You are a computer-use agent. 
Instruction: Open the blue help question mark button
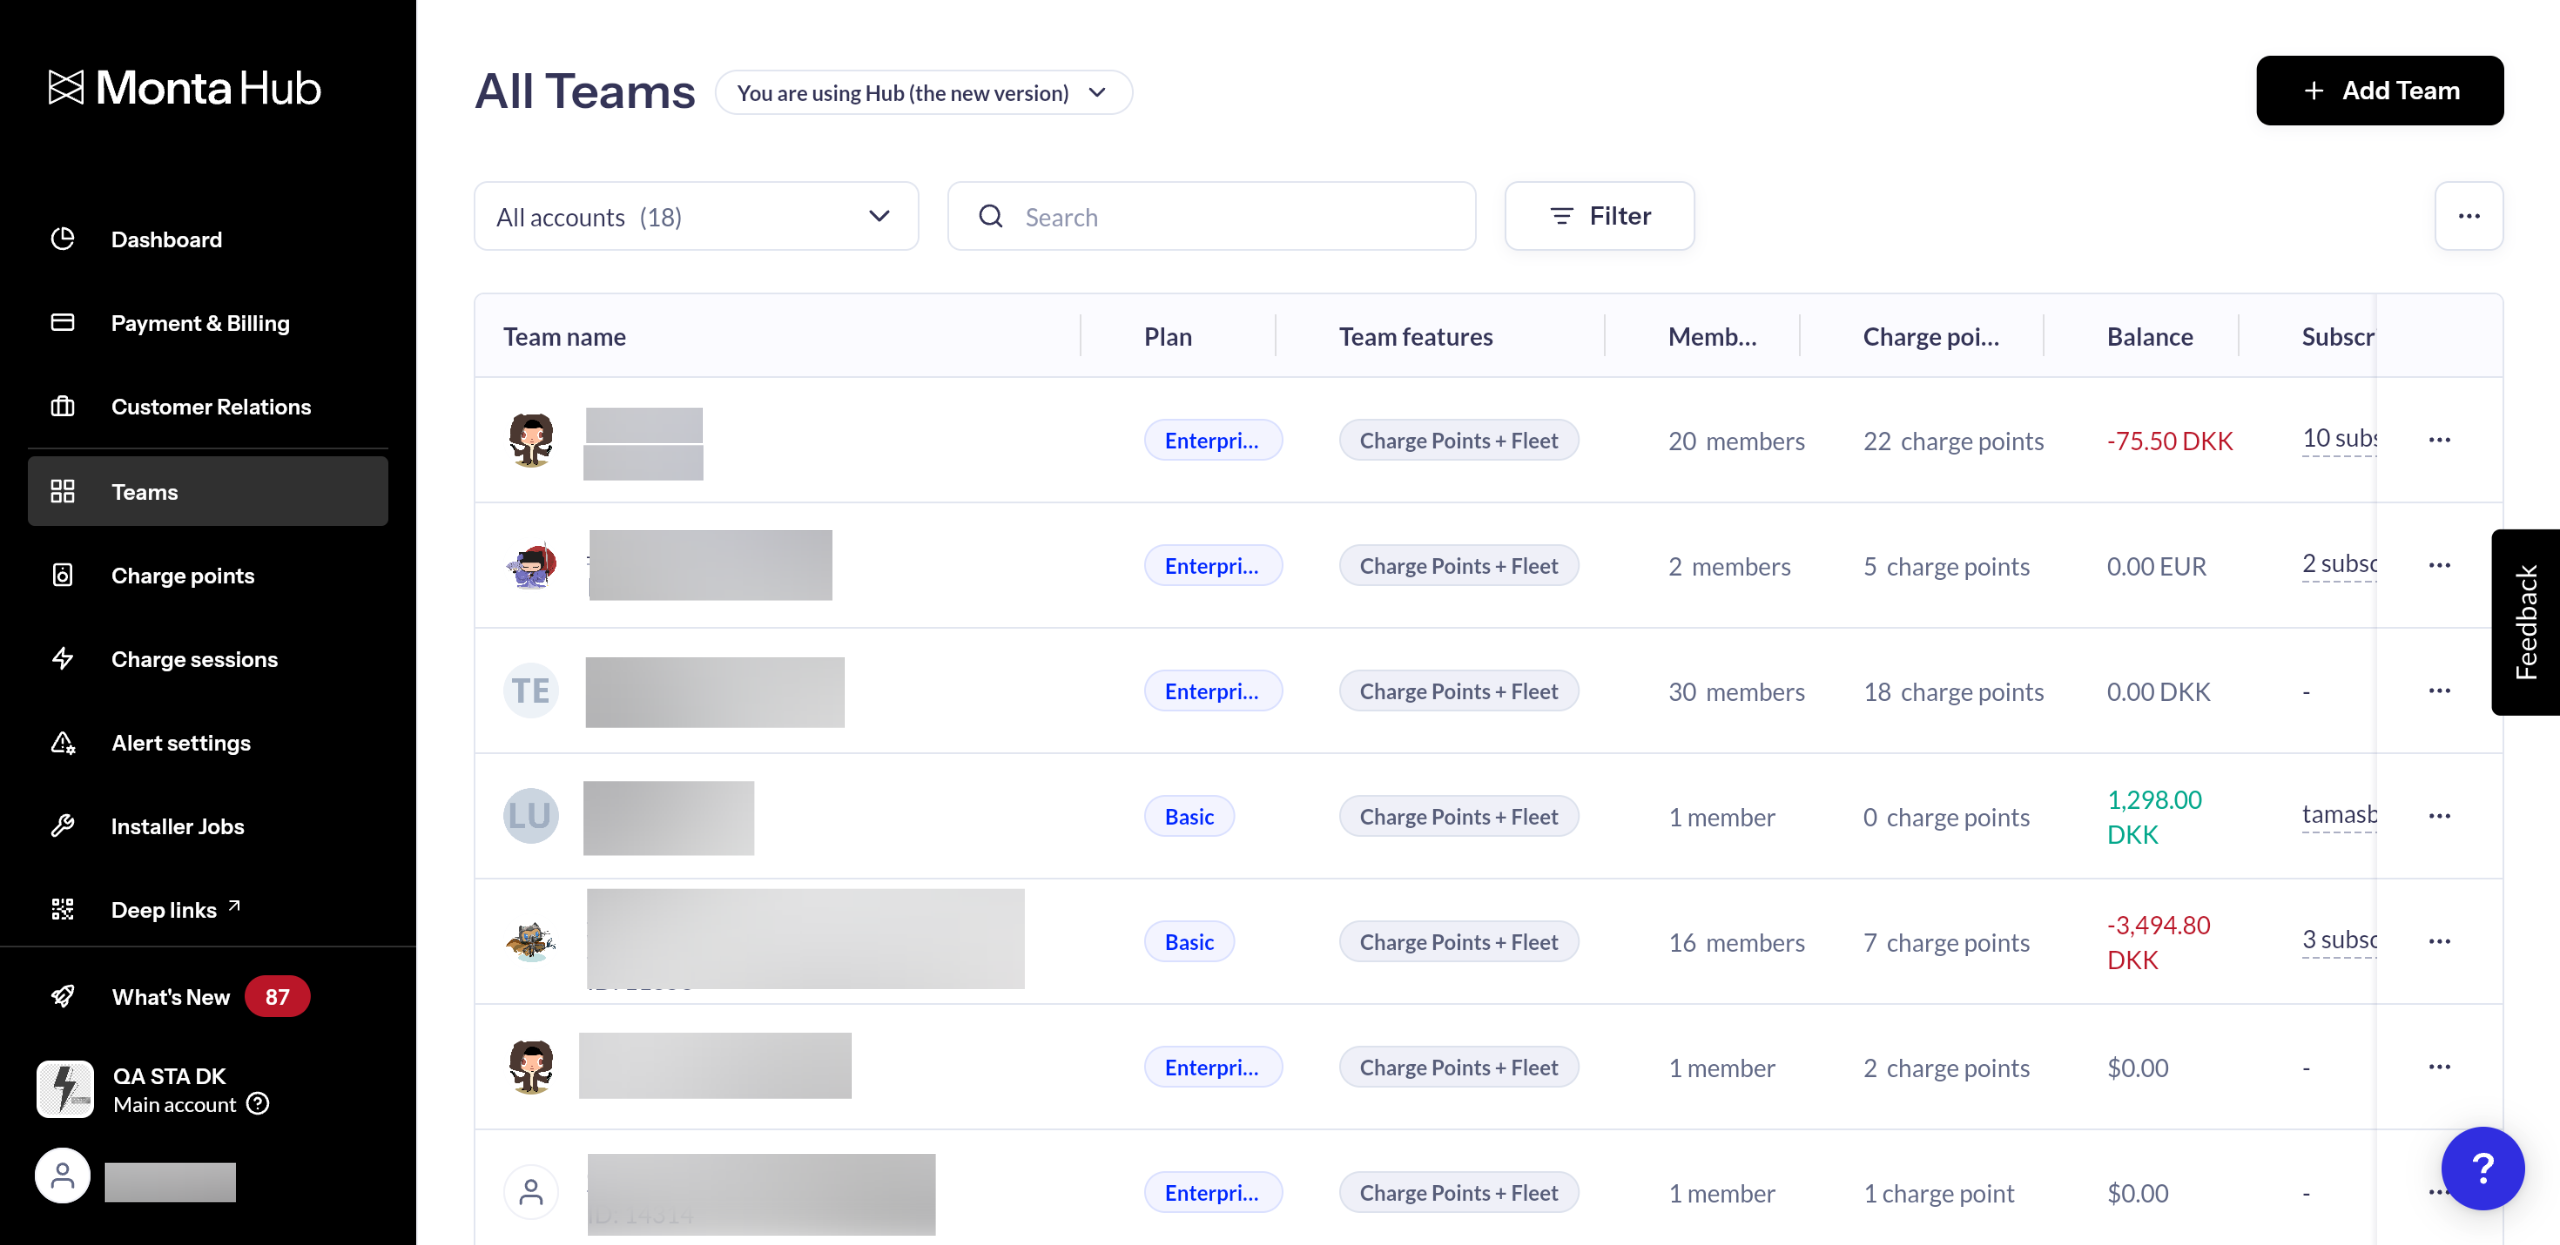(2482, 1167)
